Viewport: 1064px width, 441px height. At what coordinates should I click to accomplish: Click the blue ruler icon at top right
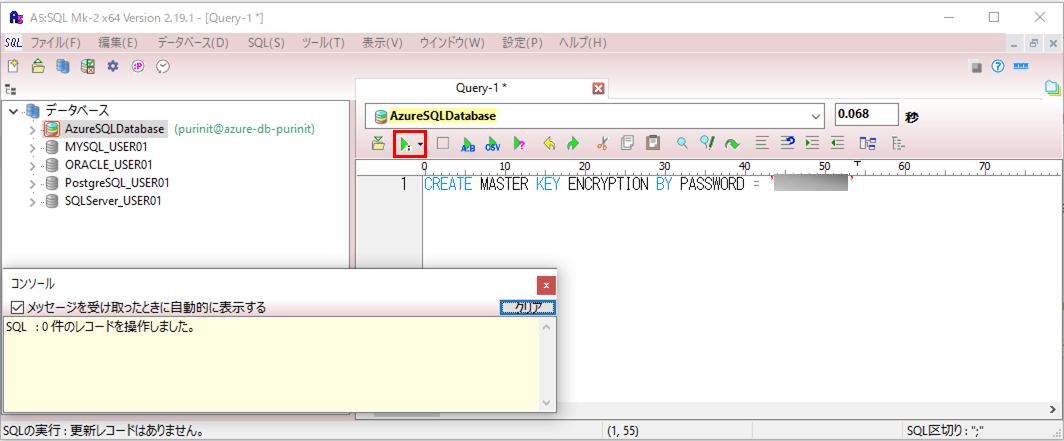click(1021, 66)
